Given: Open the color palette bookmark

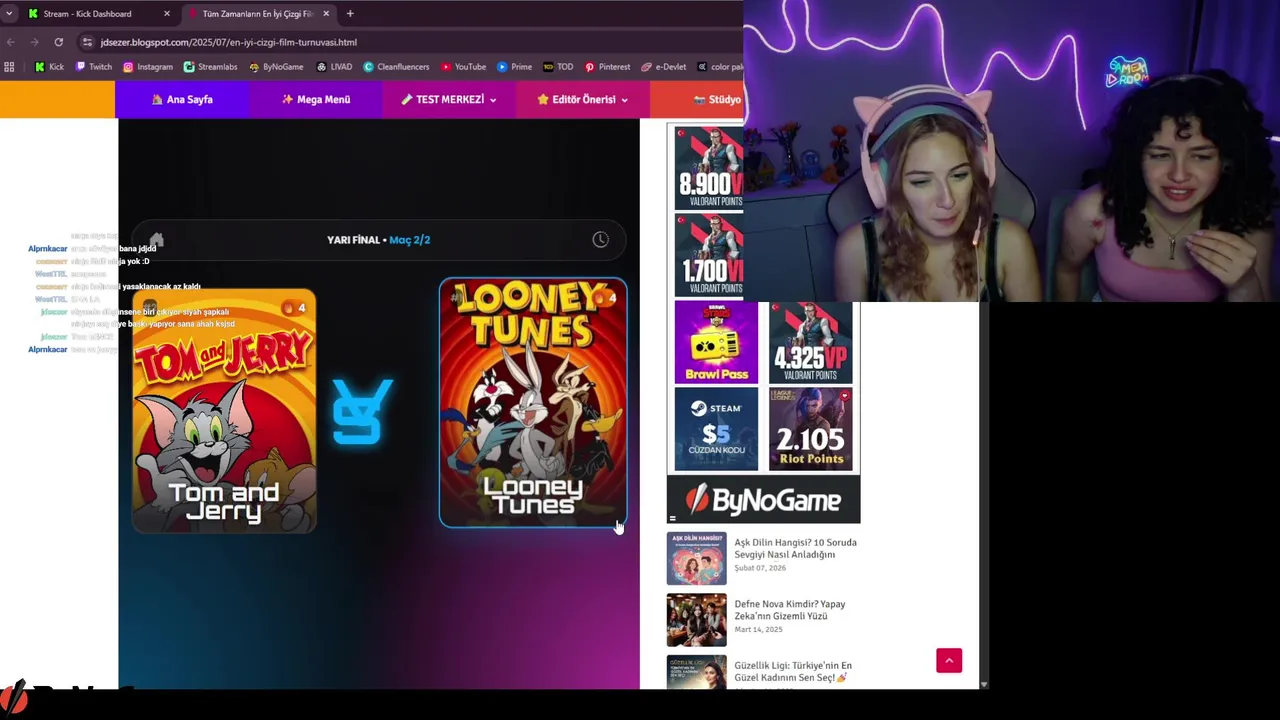Looking at the screenshot, I should coord(720,67).
